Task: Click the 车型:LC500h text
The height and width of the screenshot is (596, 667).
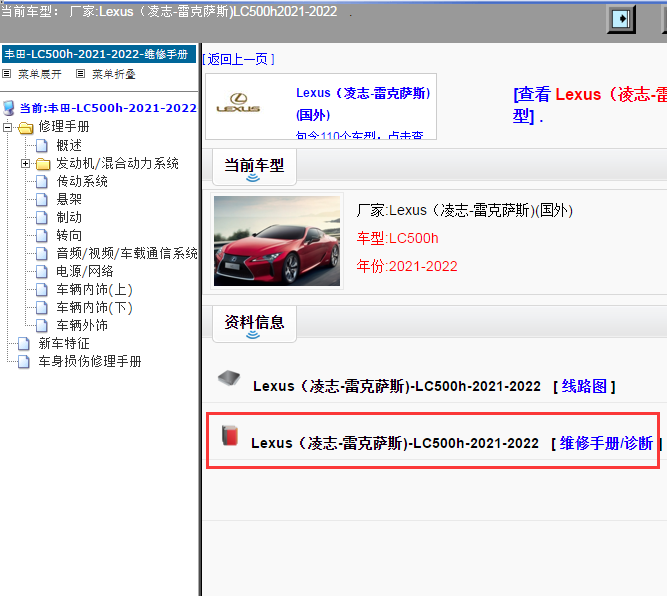Action: click(397, 238)
